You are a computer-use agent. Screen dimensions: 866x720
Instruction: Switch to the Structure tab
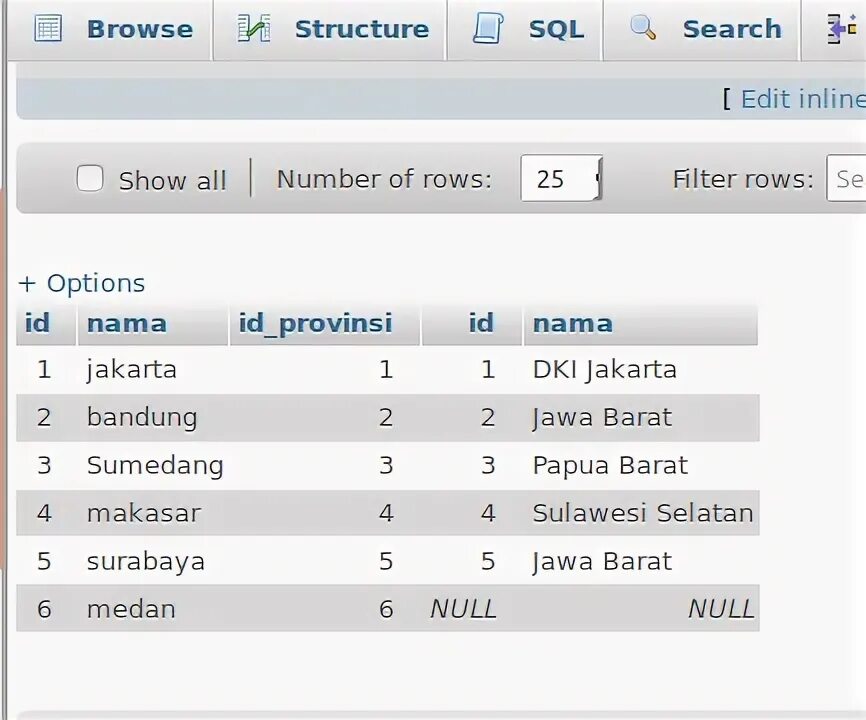point(330,29)
